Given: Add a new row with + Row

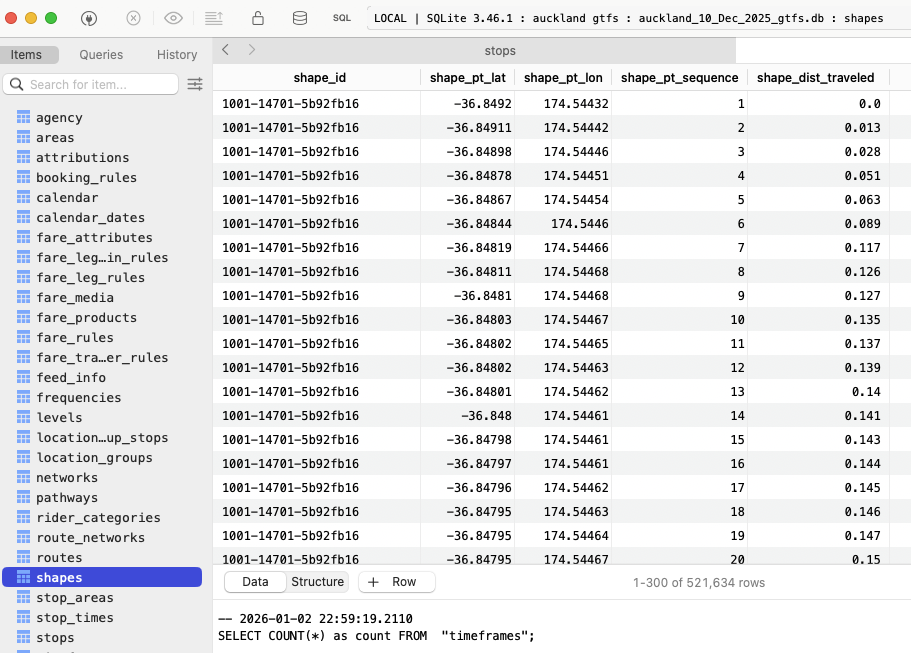Looking at the screenshot, I should click(395, 582).
